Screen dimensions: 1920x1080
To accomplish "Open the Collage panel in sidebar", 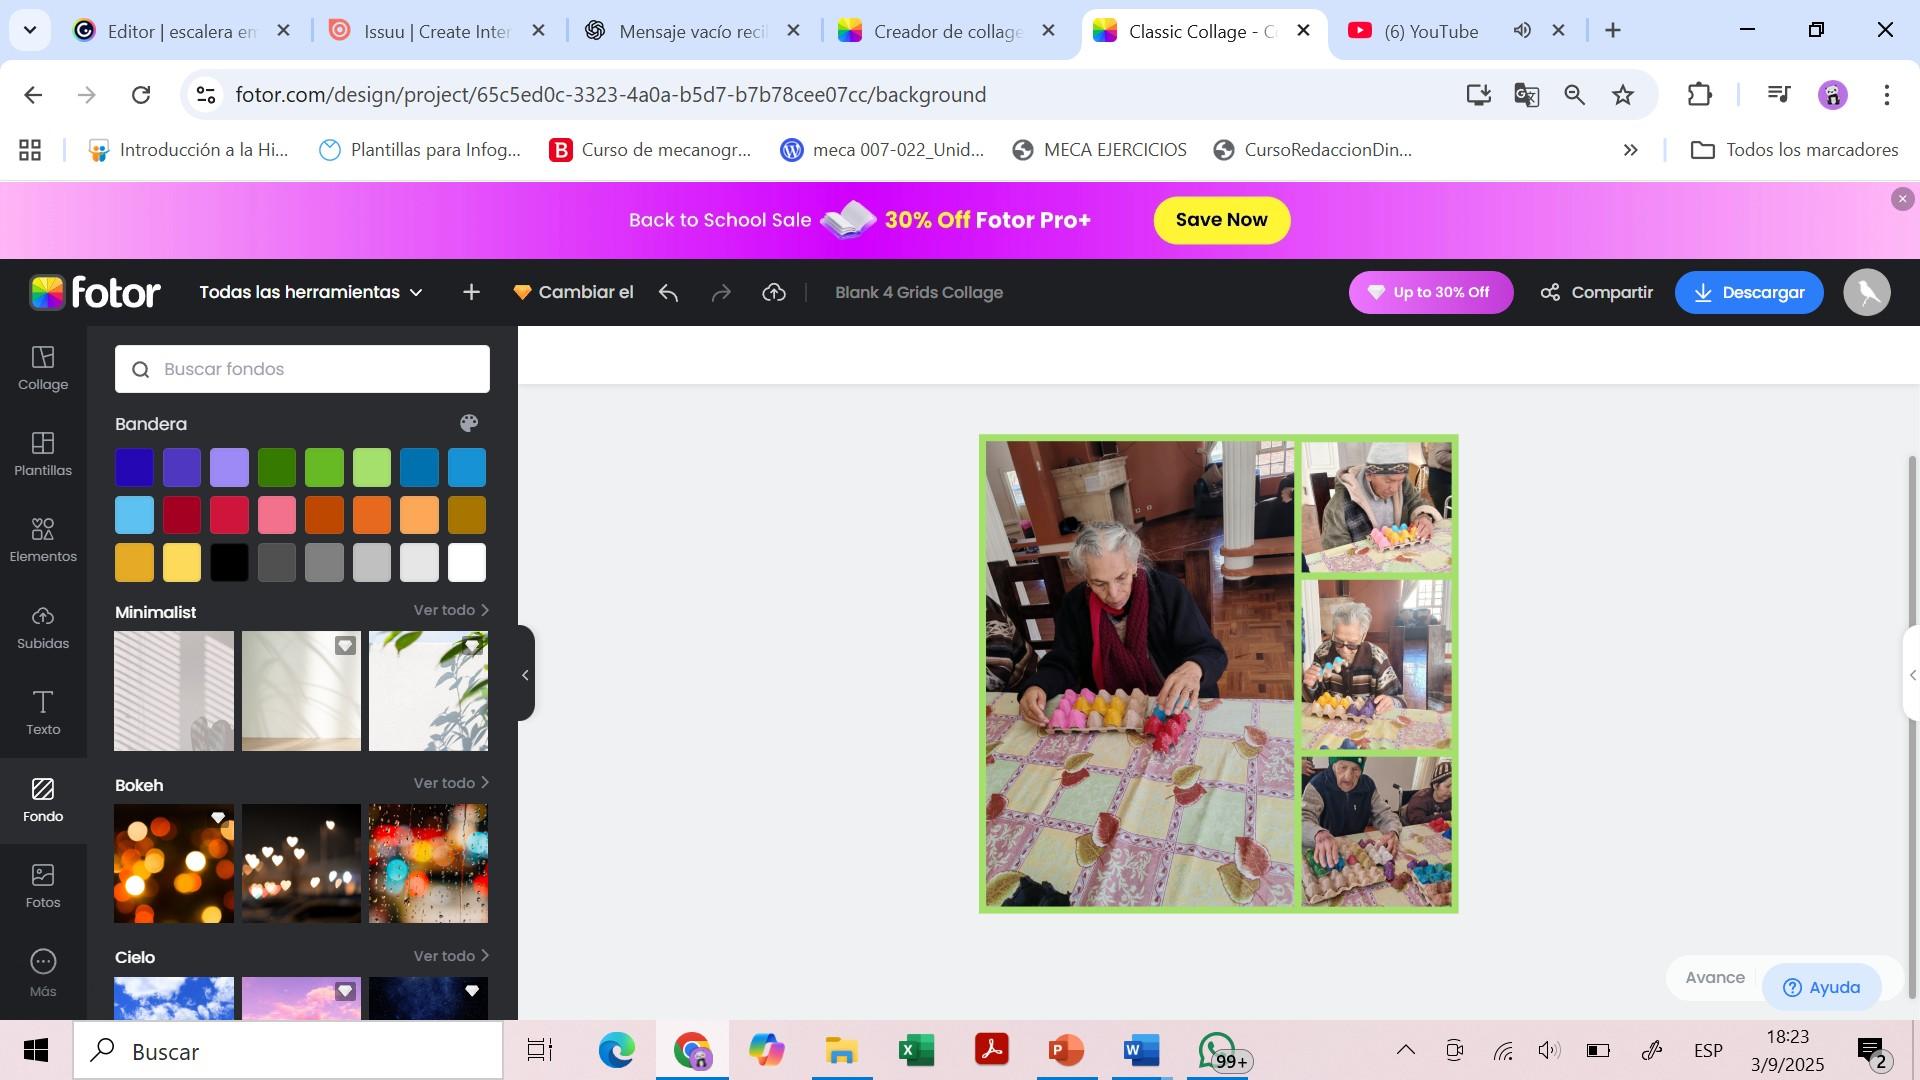I will pyautogui.click(x=43, y=368).
